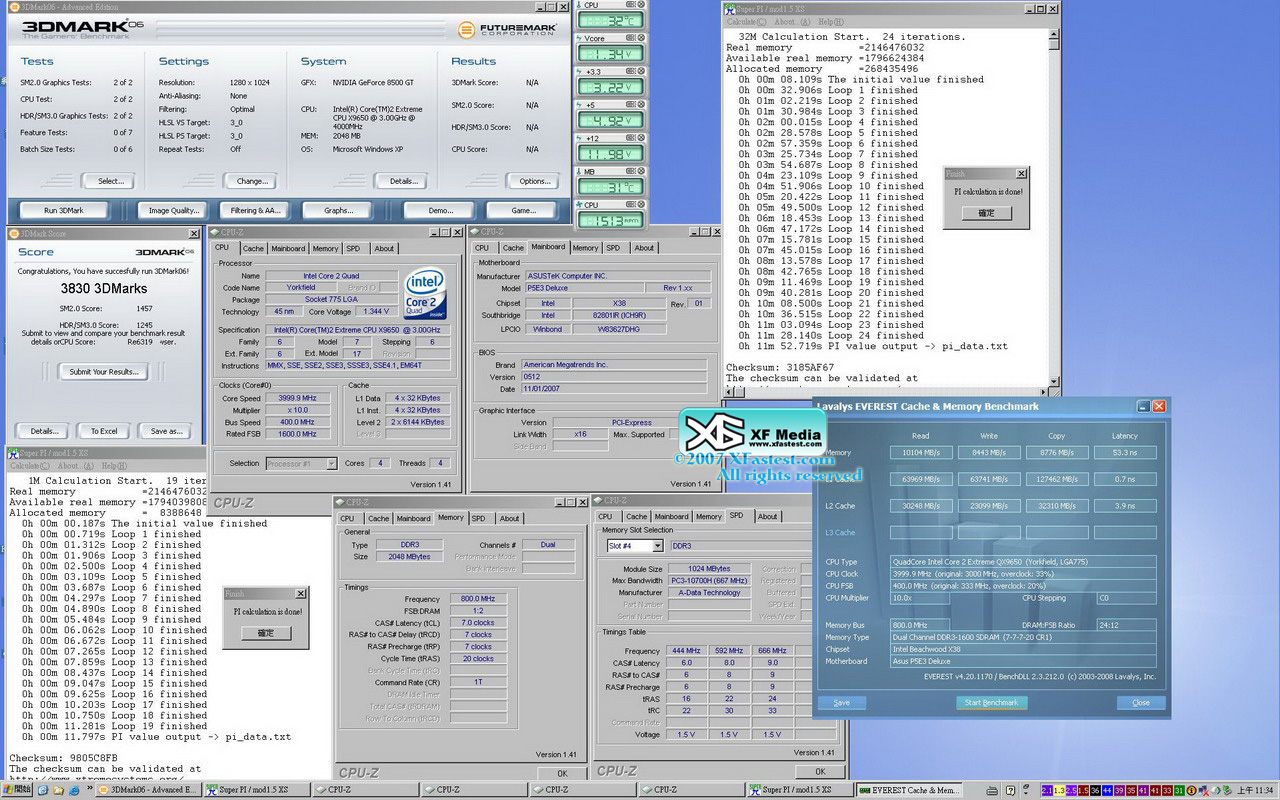Click Close button in EVEREST benchmark window
Screen dimensions: 1280x800
click(1141, 703)
